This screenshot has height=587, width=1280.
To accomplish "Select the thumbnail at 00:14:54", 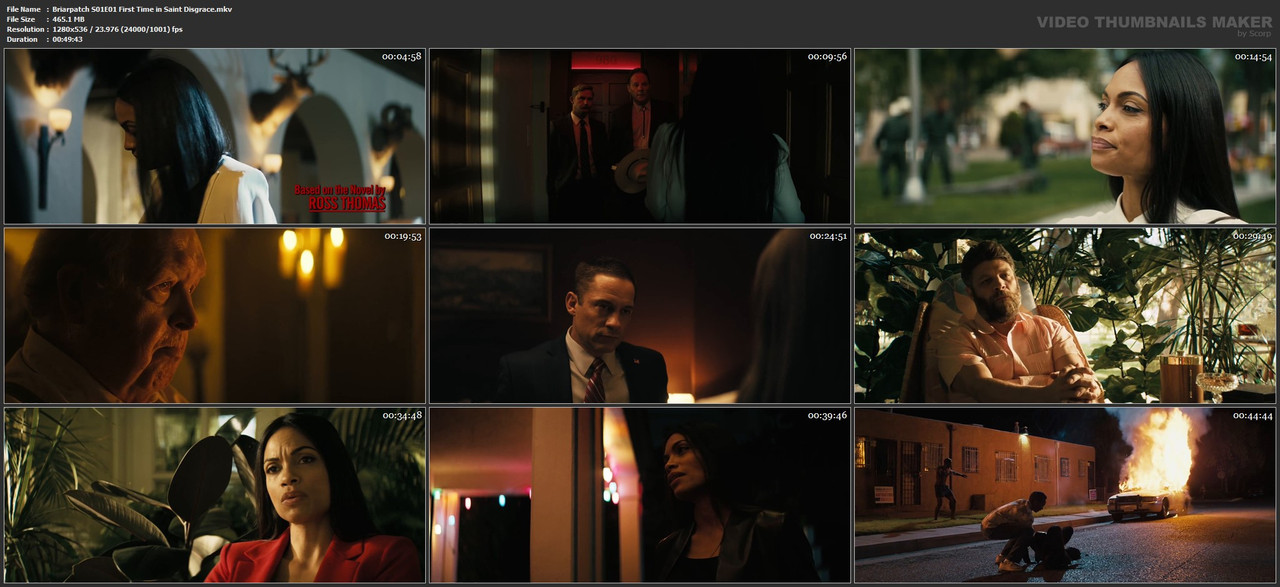I will point(1065,136).
